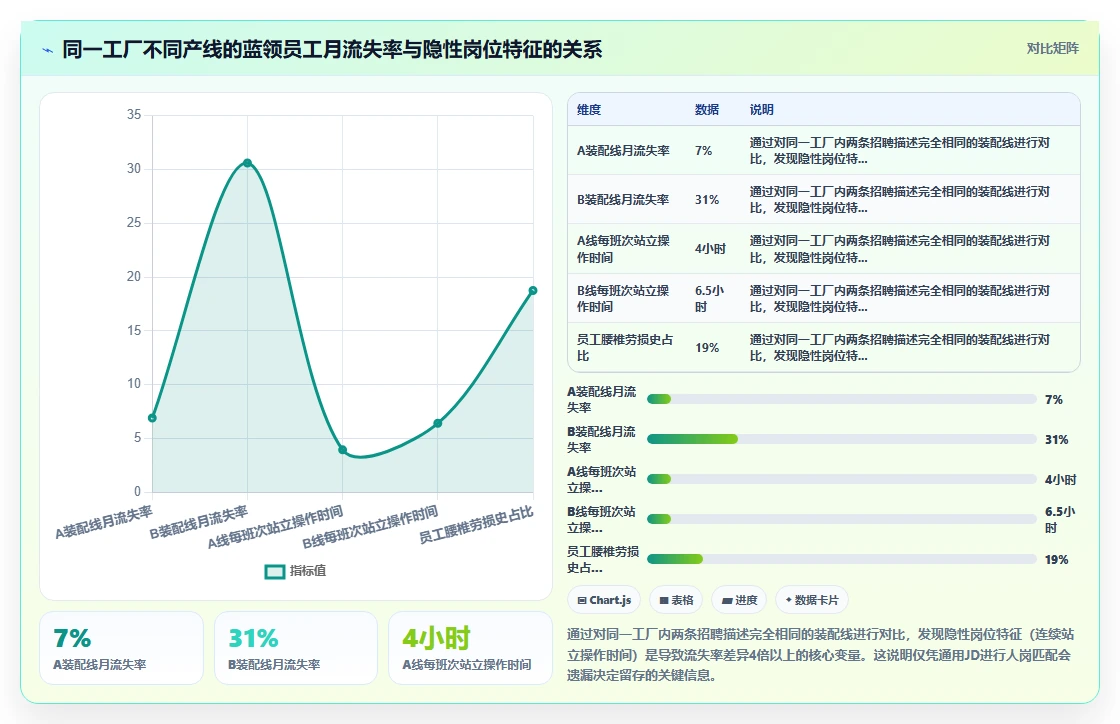Toggle the 指标值 legend swatch

tap(275, 571)
